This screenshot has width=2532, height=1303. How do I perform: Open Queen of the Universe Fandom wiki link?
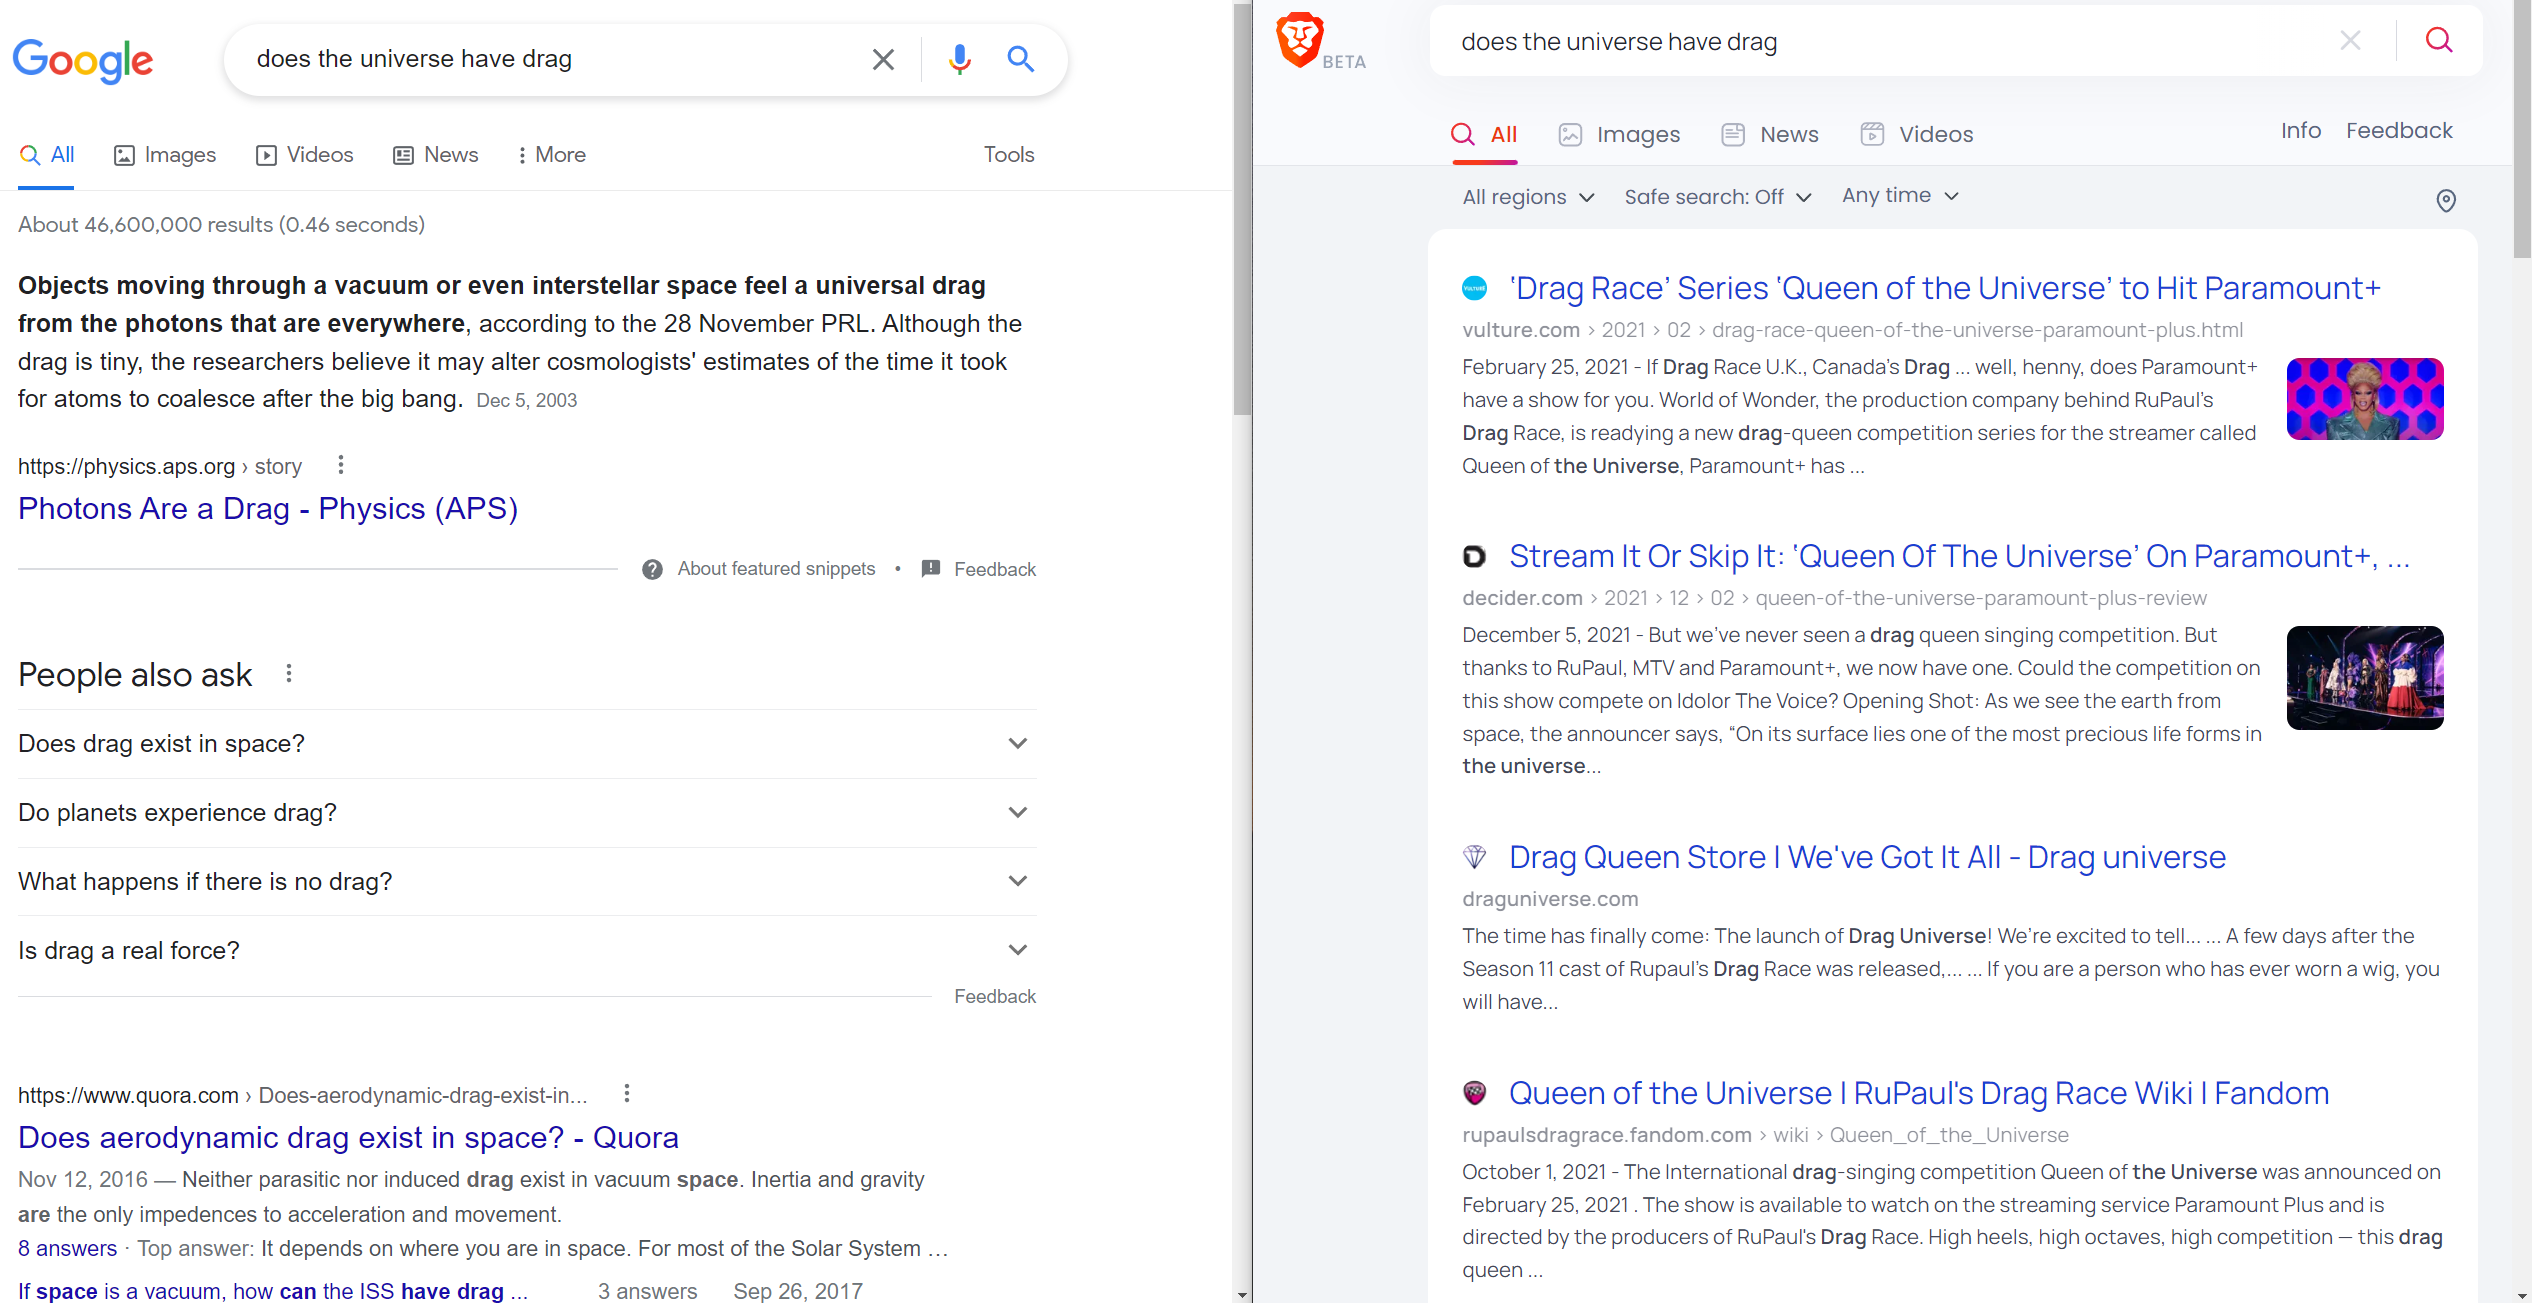pyautogui.click(x=1918, y=1093)
